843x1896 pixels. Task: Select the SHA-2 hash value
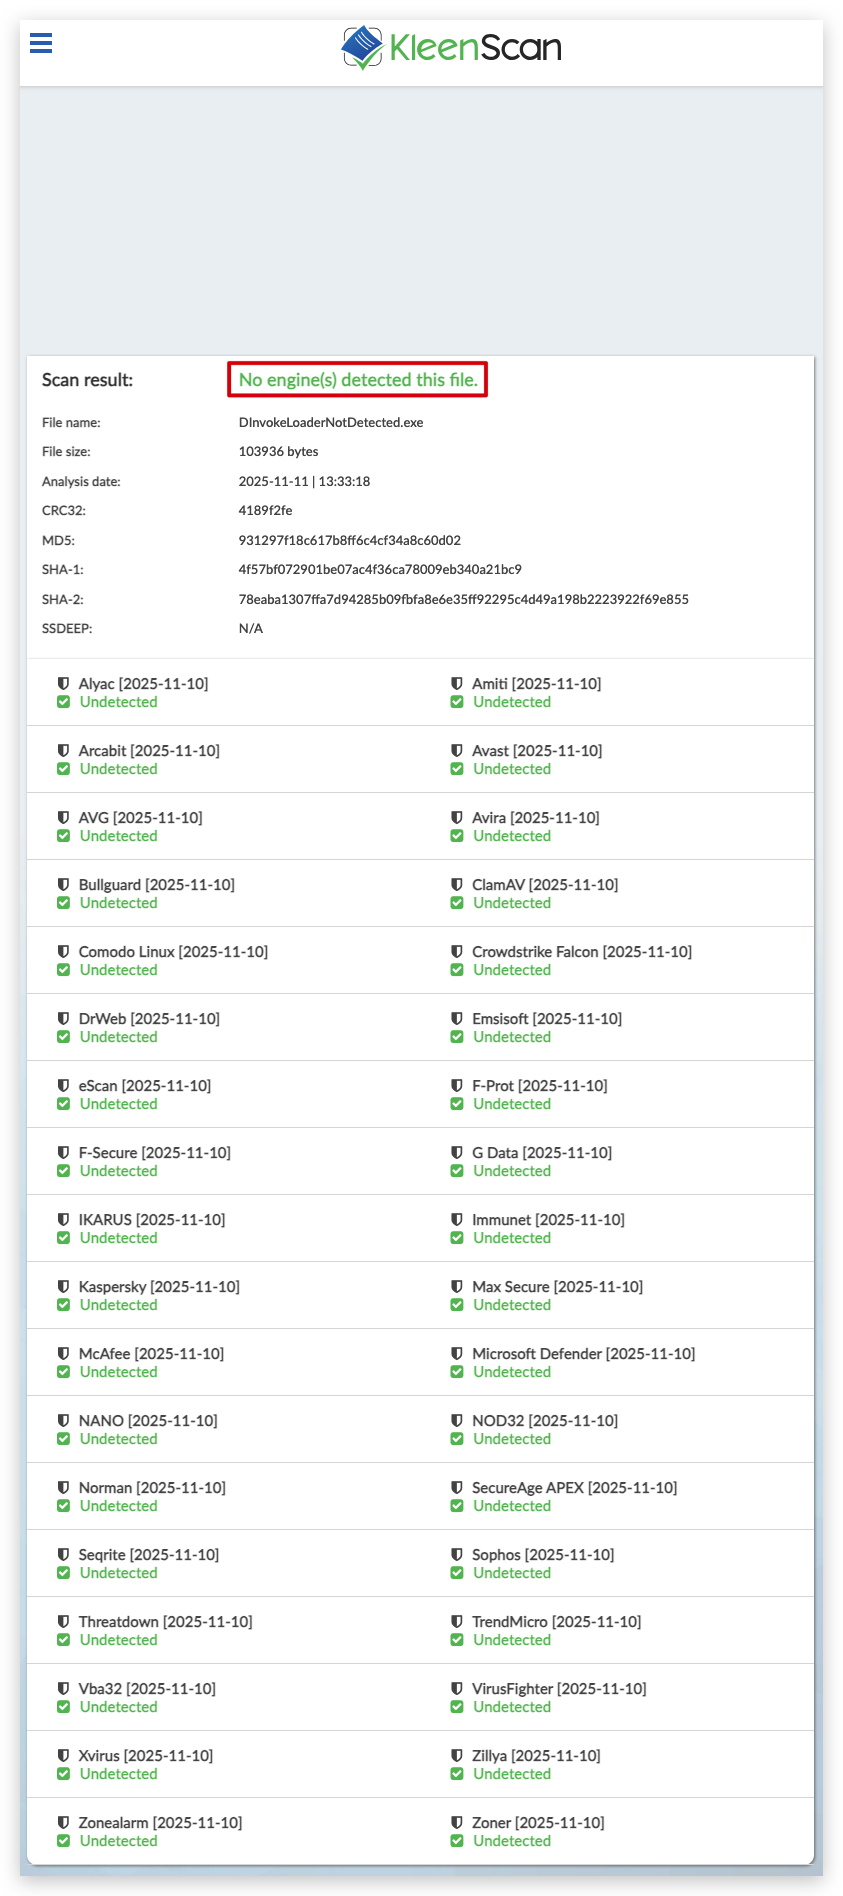[463, 600]
